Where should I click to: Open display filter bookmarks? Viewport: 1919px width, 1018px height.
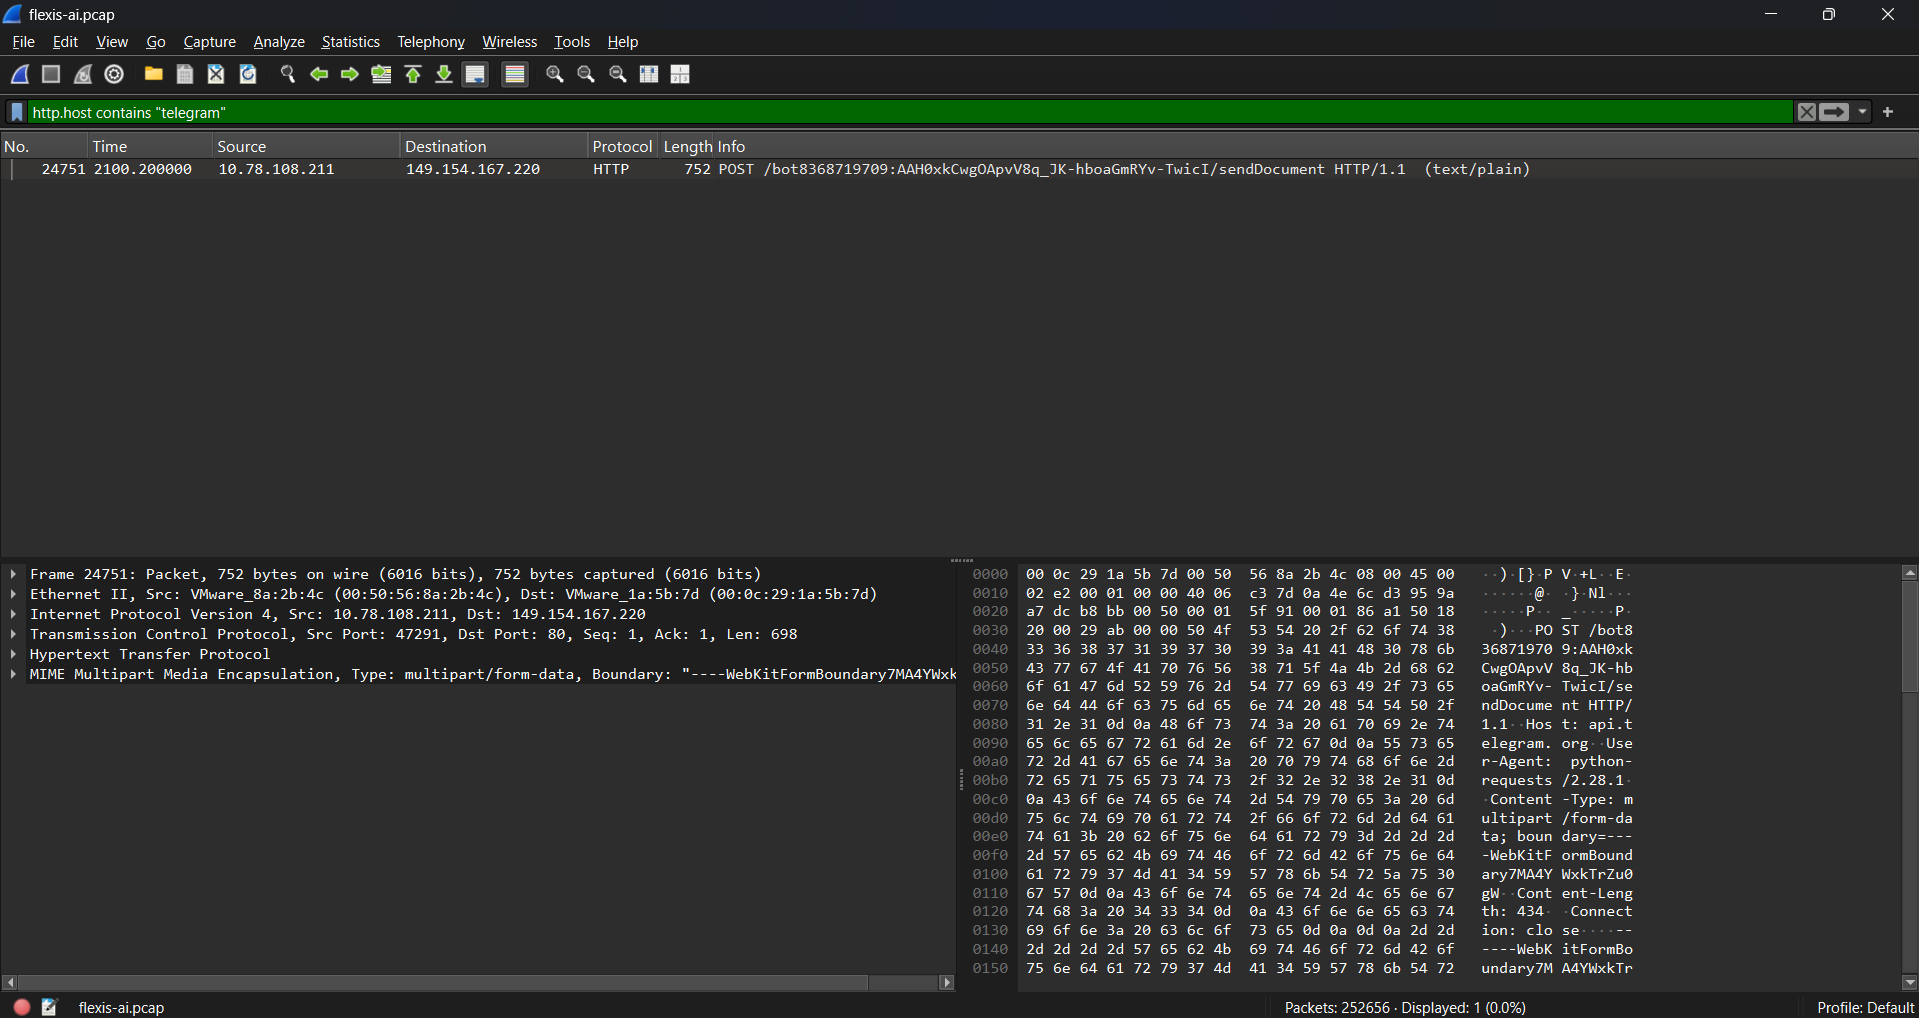17,112
